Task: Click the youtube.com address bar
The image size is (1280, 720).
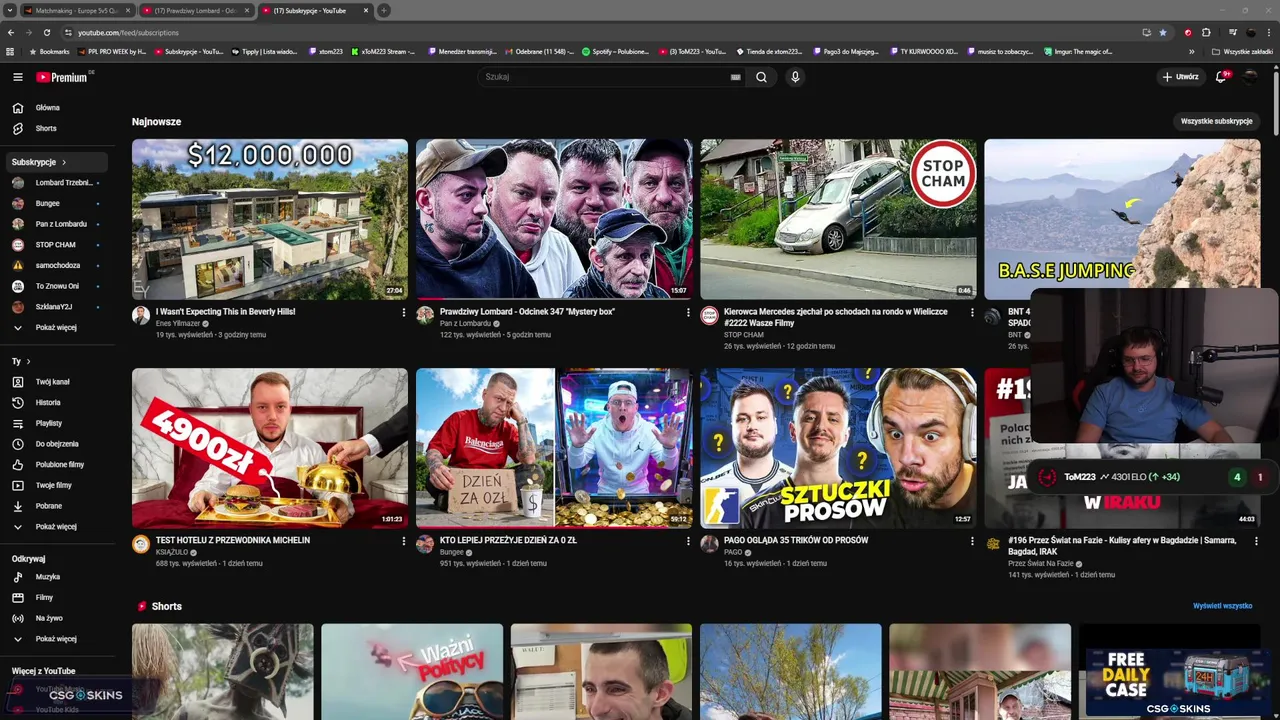Action: (600, 32)
